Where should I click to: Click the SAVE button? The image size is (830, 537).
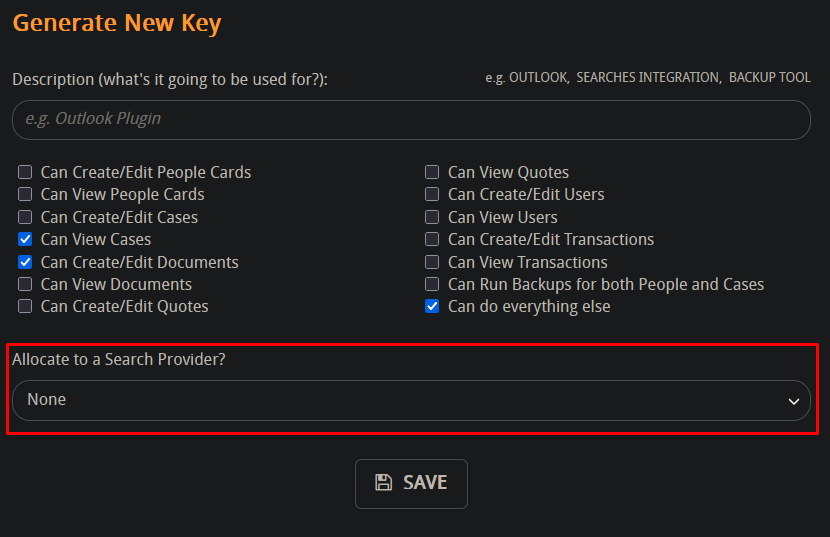411,484
